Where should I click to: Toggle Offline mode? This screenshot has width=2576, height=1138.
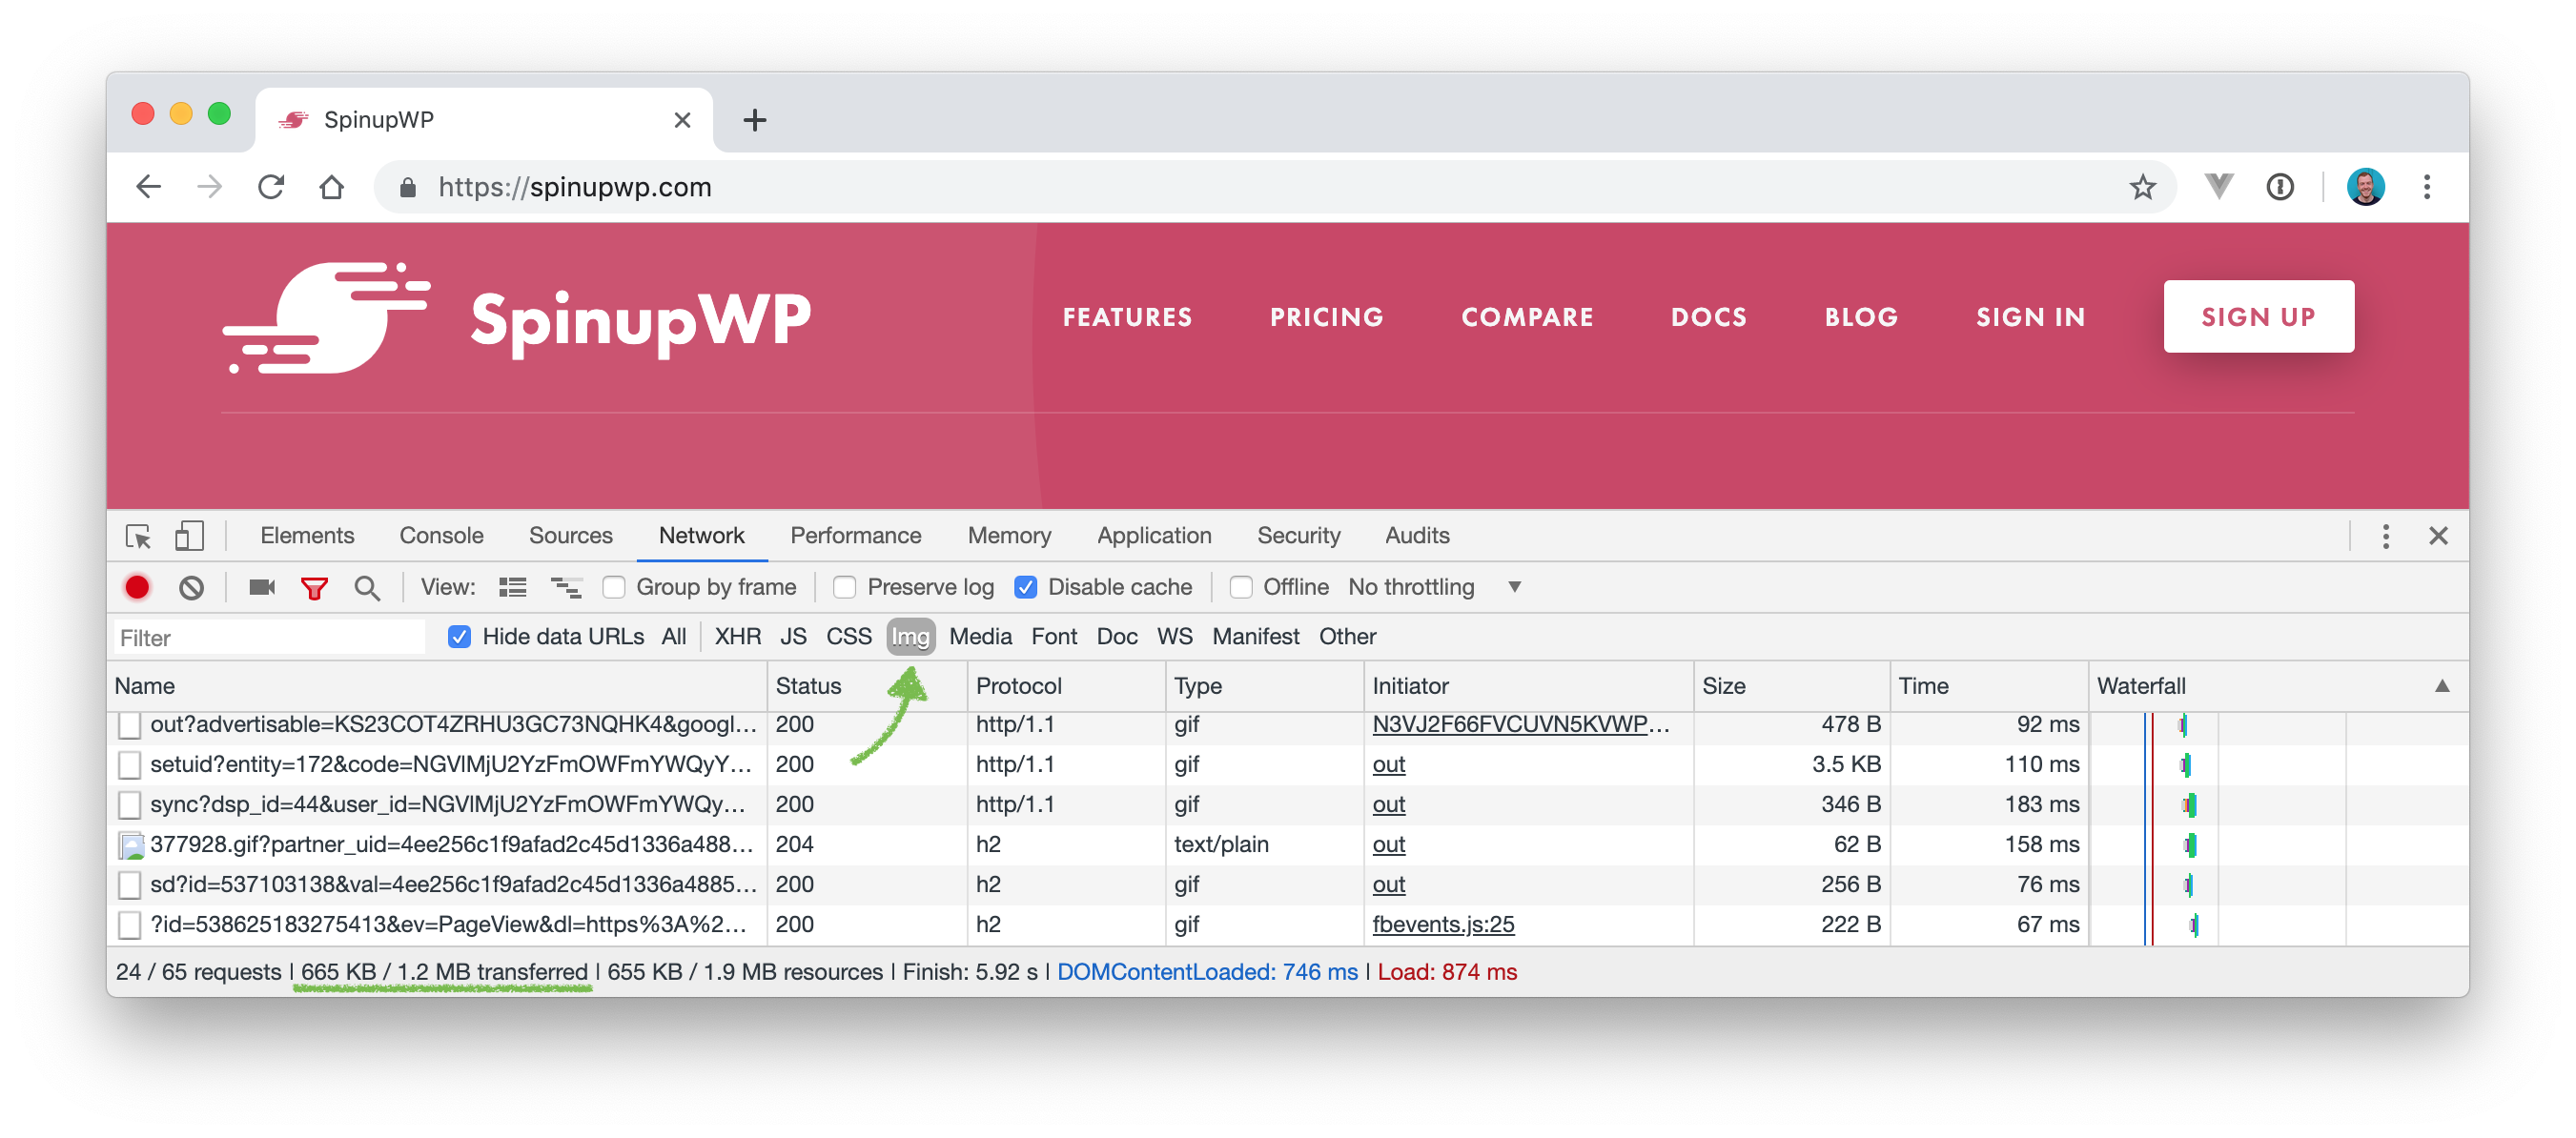coord(1241,587)
